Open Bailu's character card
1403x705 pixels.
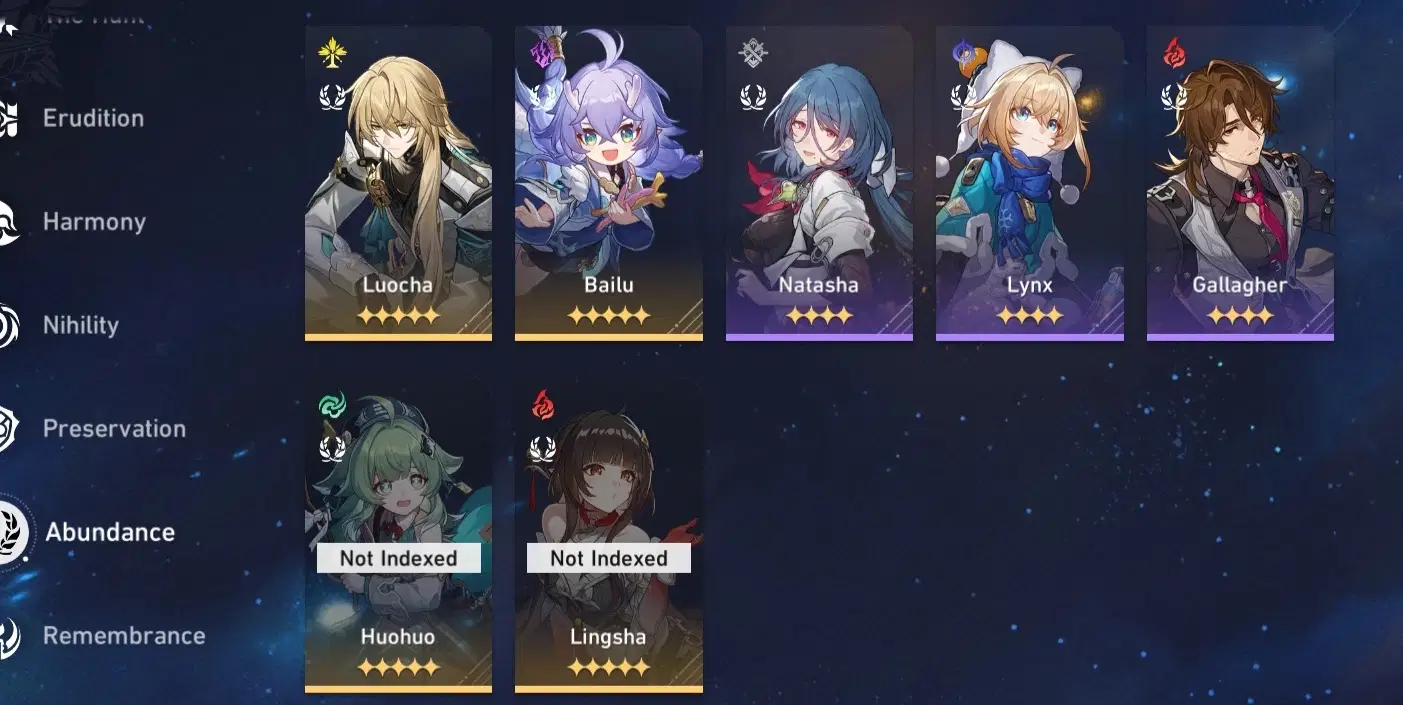609,184
